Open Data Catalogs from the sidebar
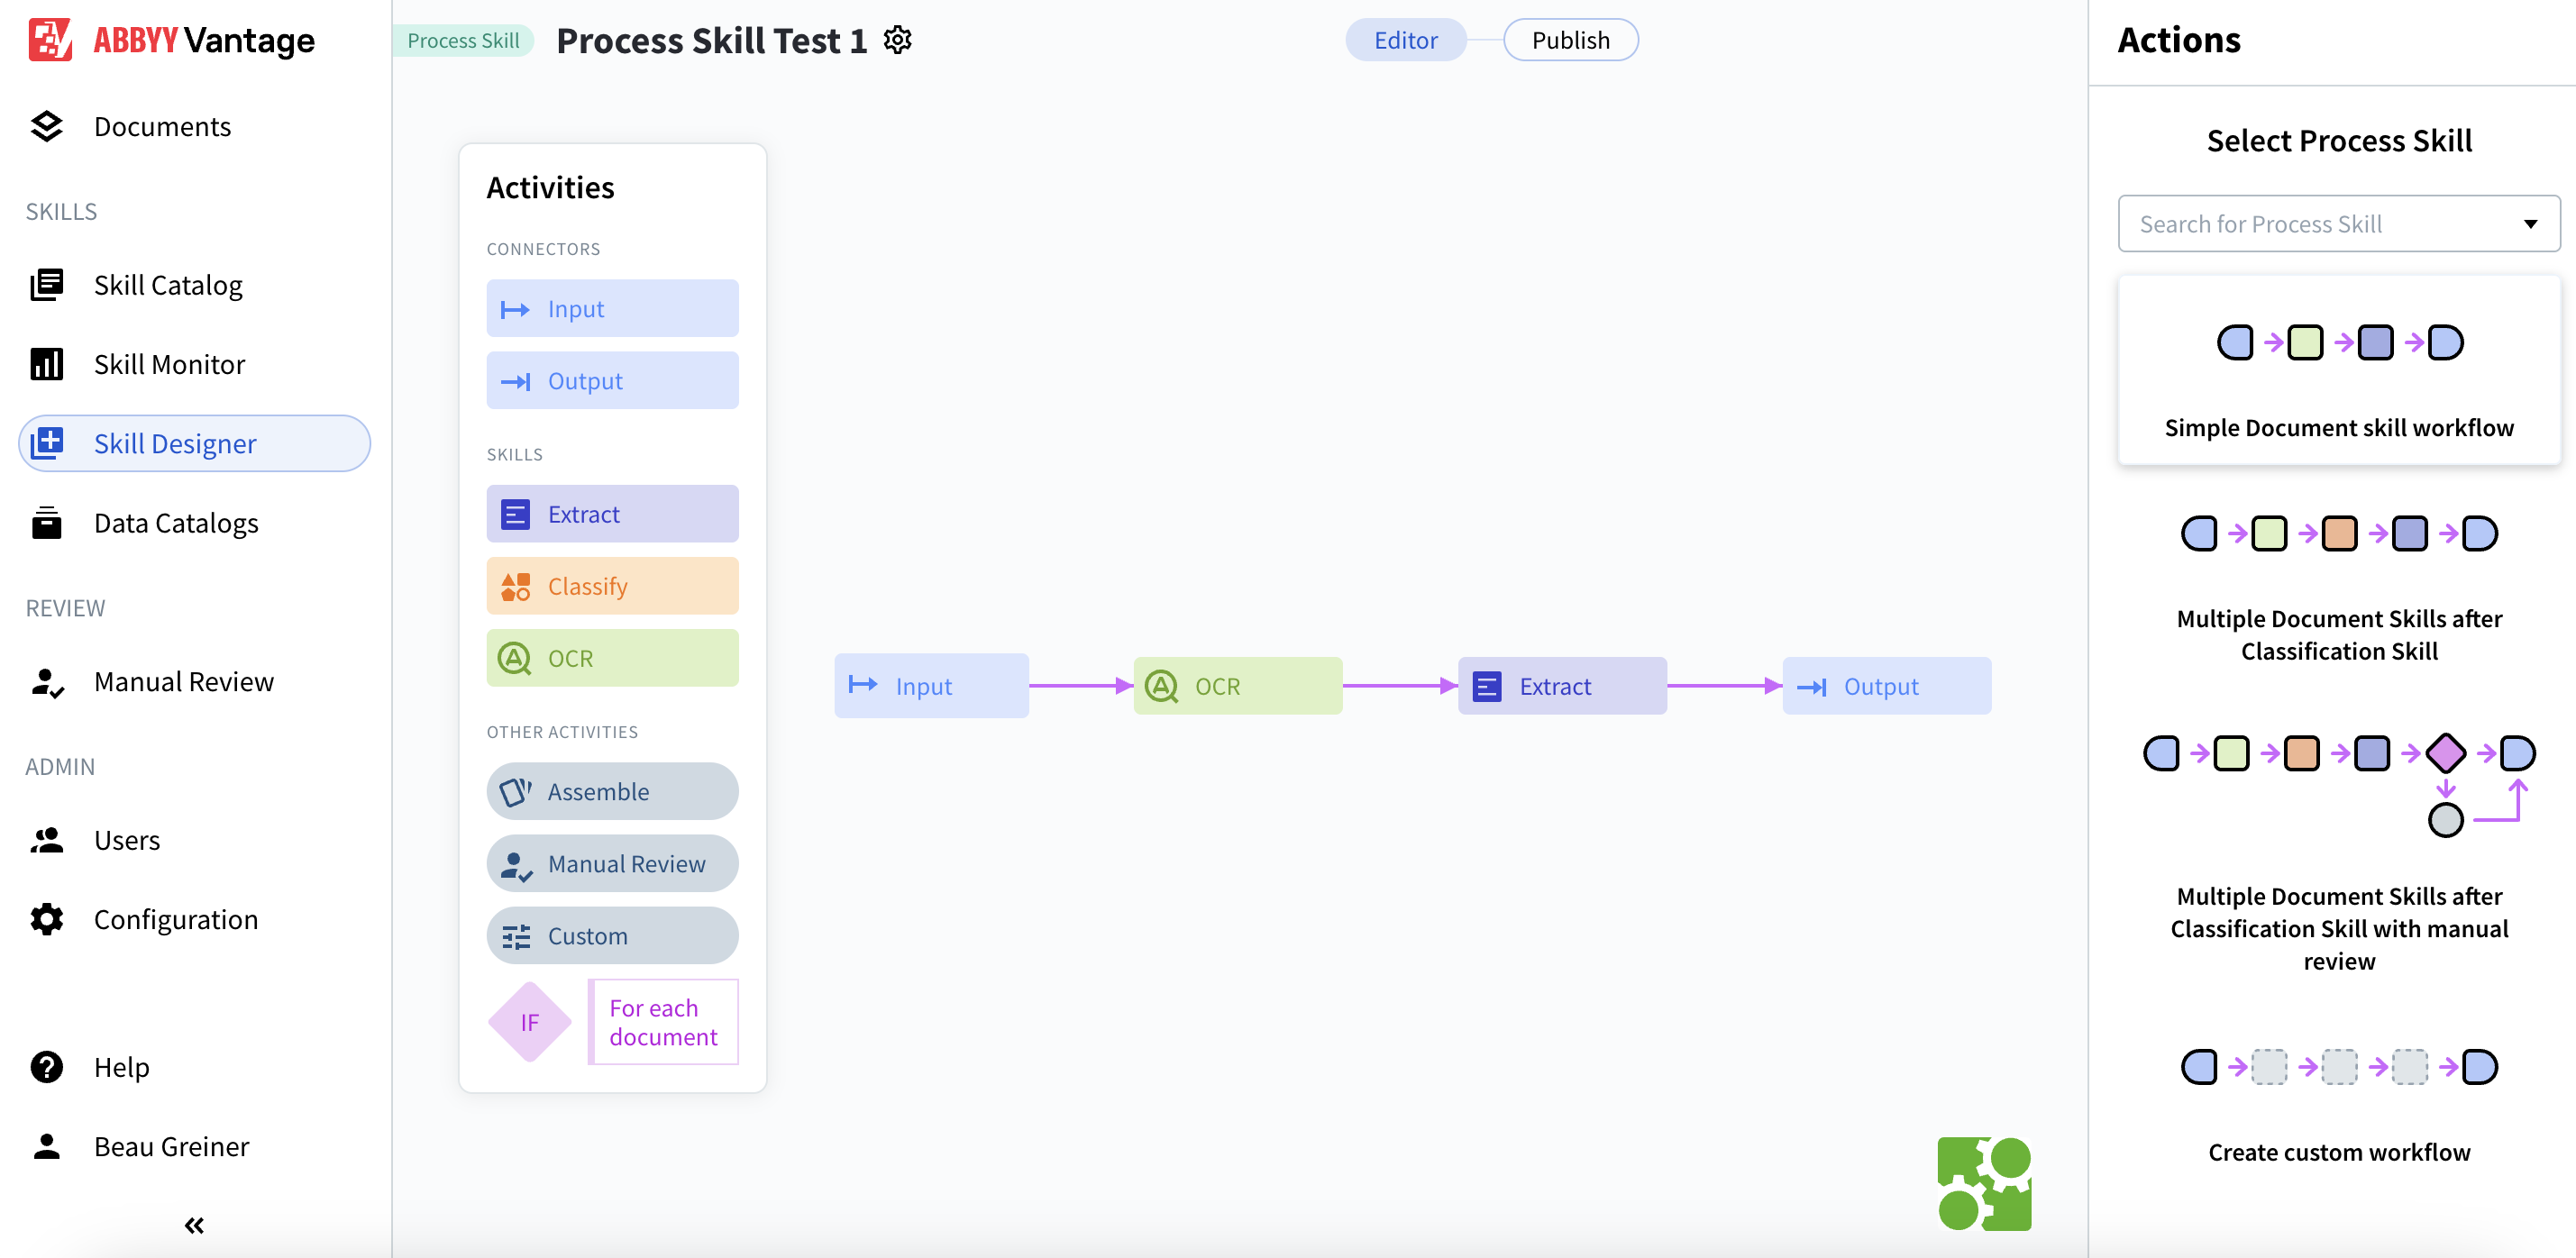This screenshot has height=1258, width=2576. [x=176, y=522]
